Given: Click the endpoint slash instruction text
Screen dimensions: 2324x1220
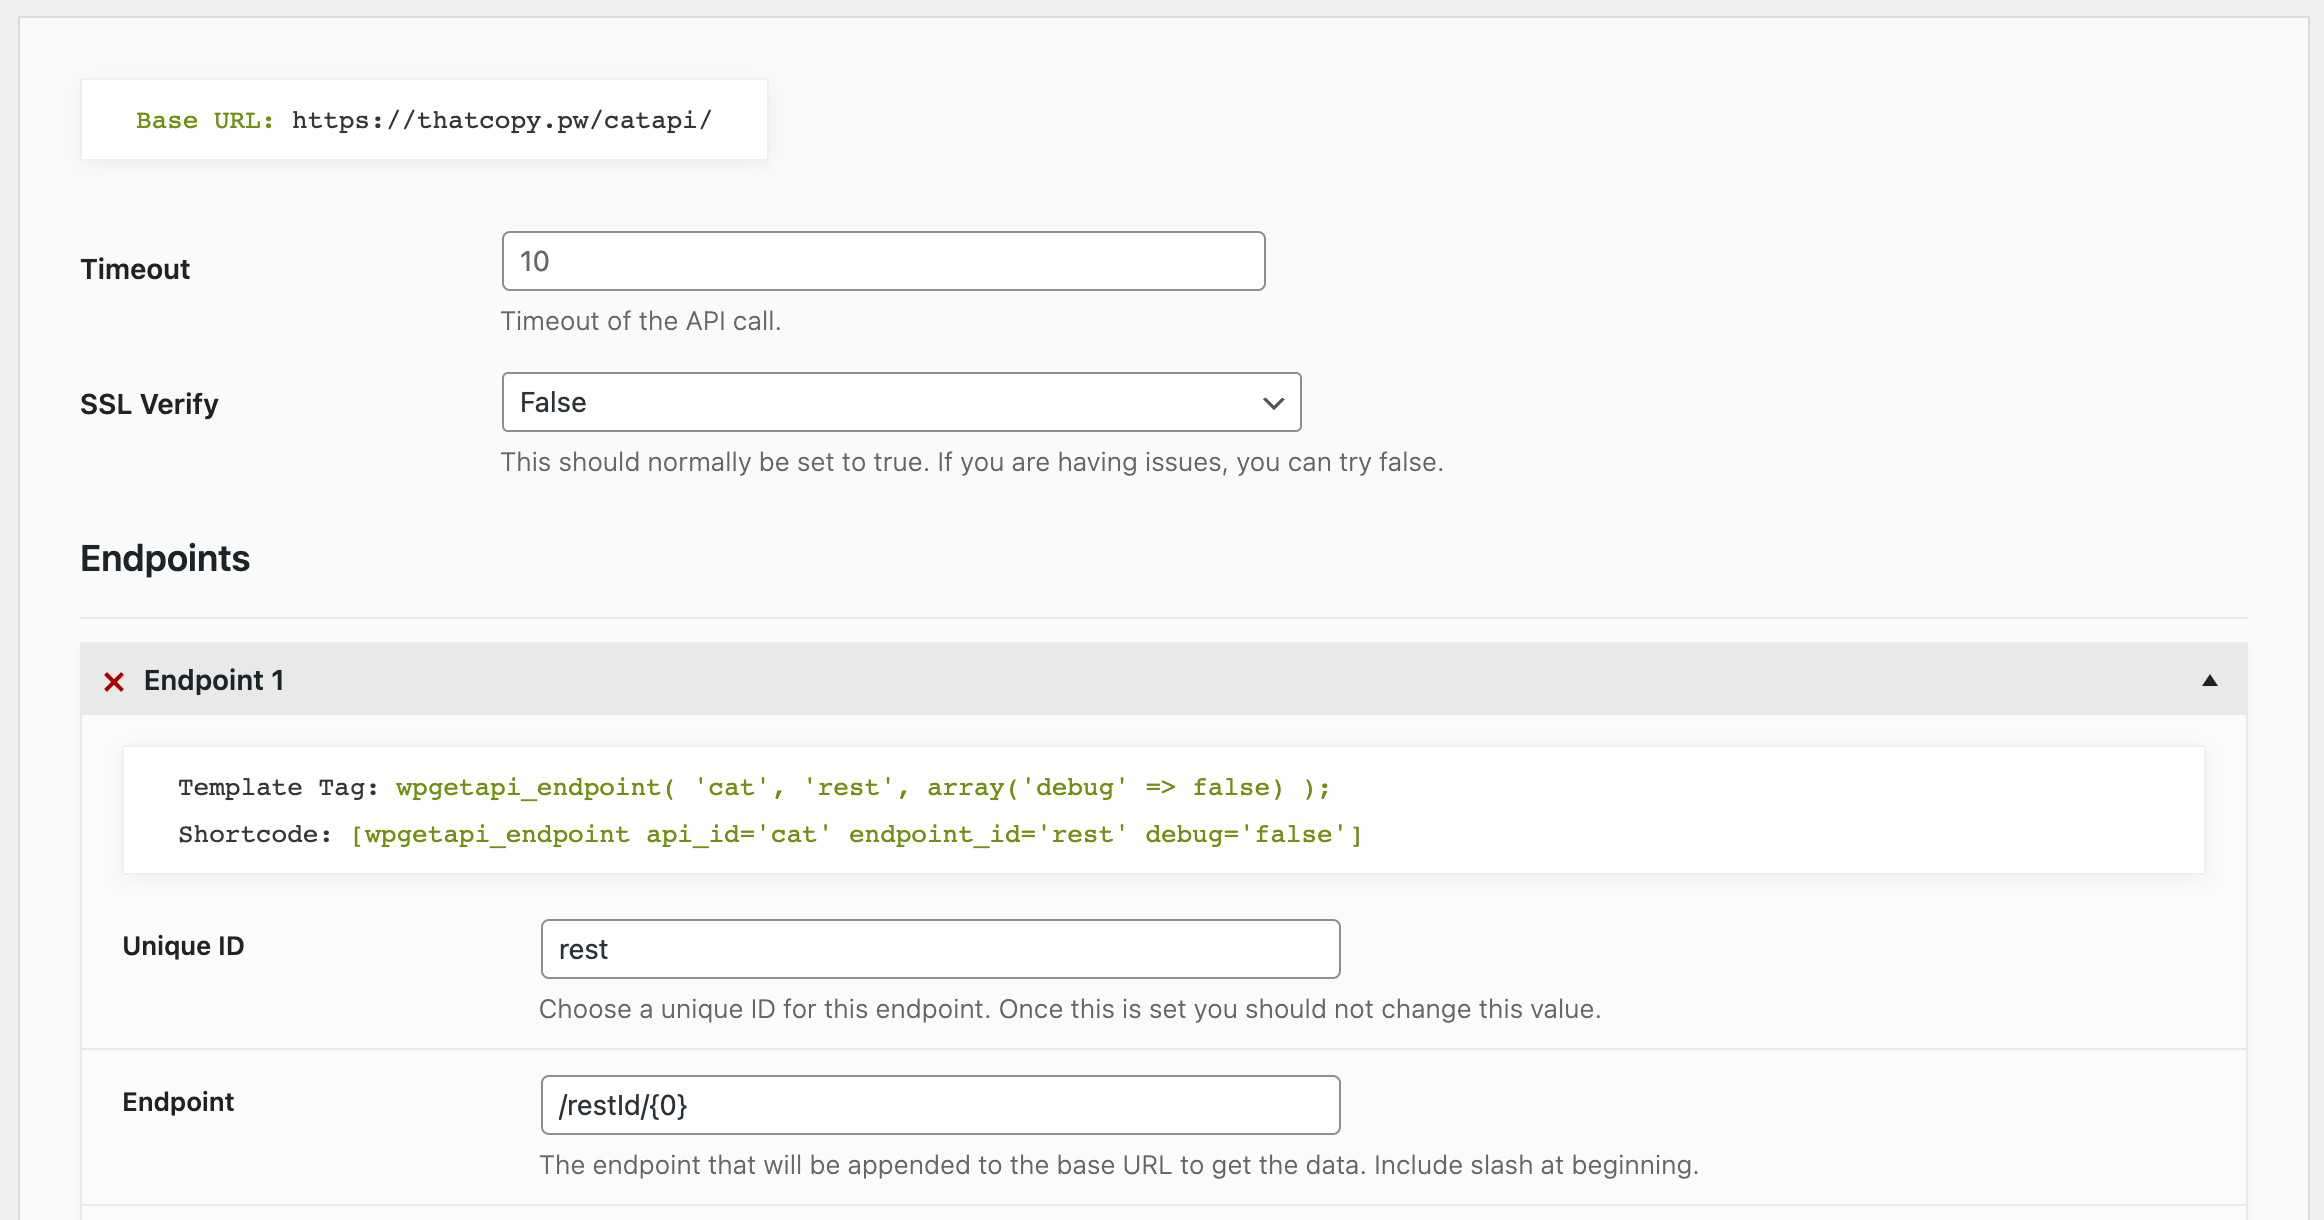Looking at the screenshot, I should coord(1118,1164).
